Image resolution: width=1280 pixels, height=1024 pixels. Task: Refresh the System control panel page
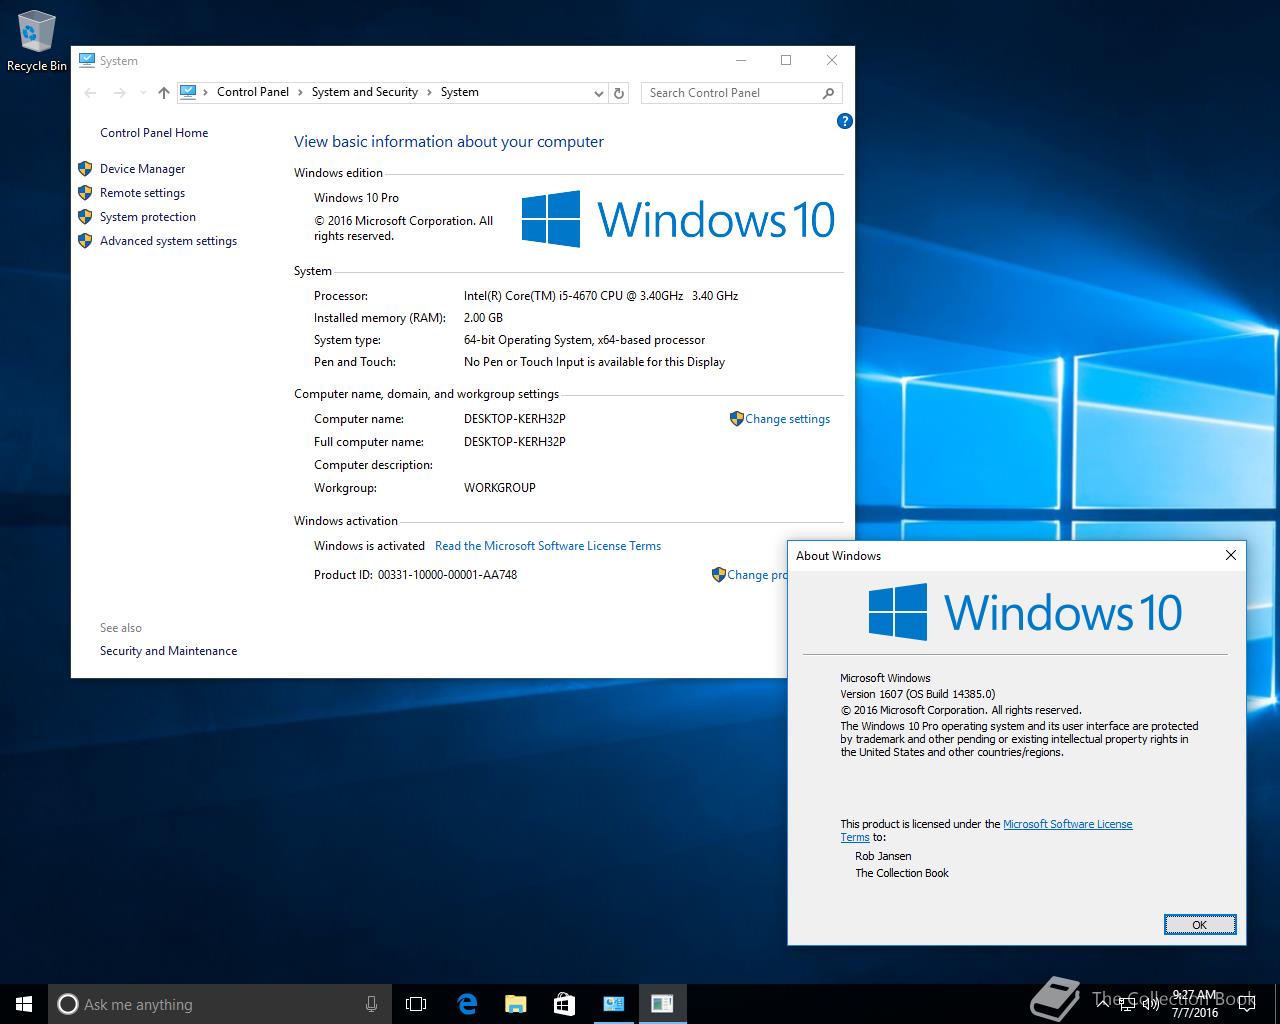click(619, 93)
